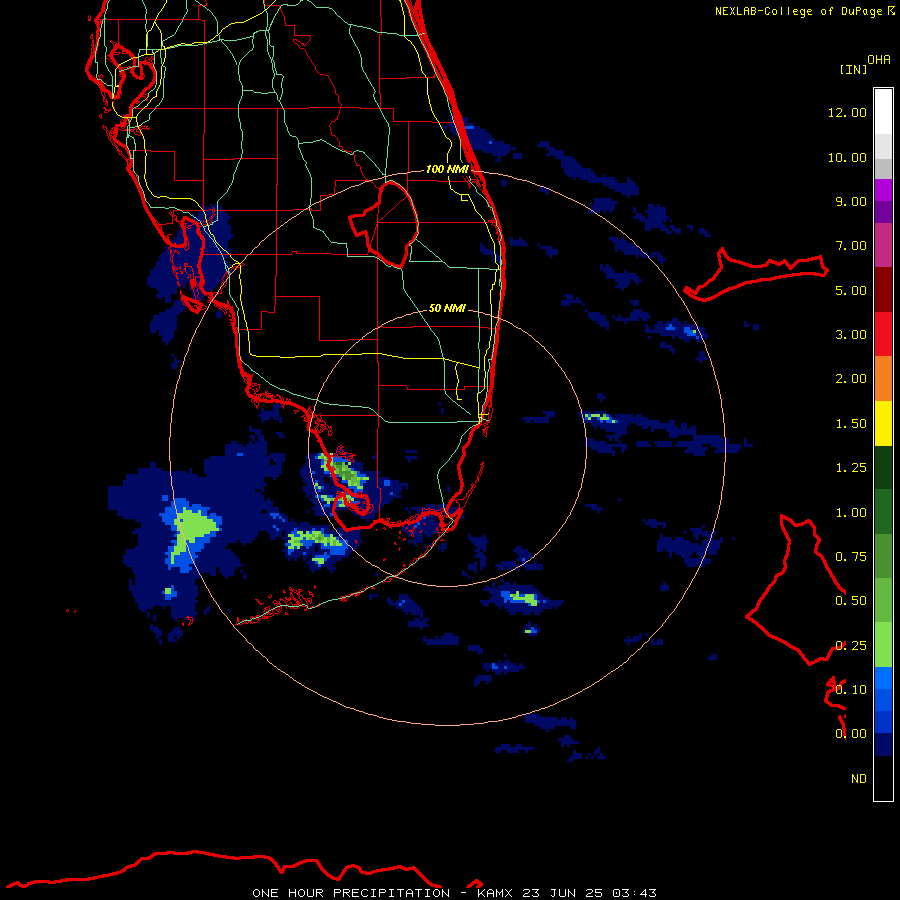Viewport: 900px width, 900px height.
Task: Click the ND legend label
Action: click(x=859, y=779)
